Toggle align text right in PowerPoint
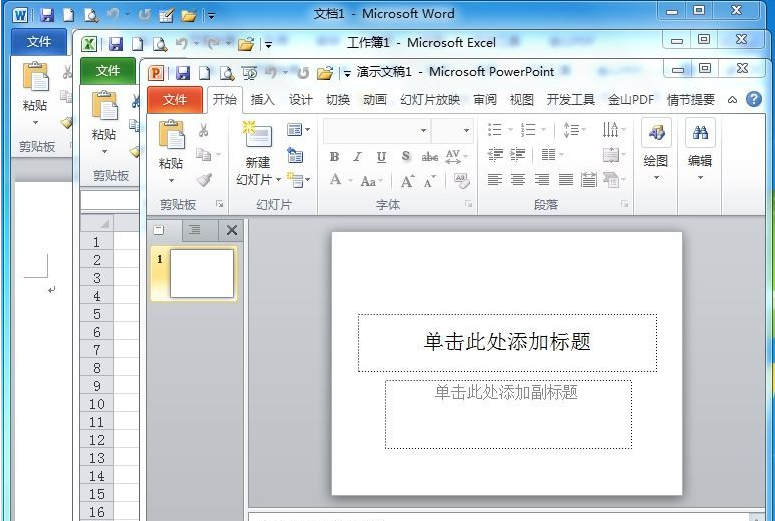775x521 pixels. pyautogui.click(x=542, y=179)
